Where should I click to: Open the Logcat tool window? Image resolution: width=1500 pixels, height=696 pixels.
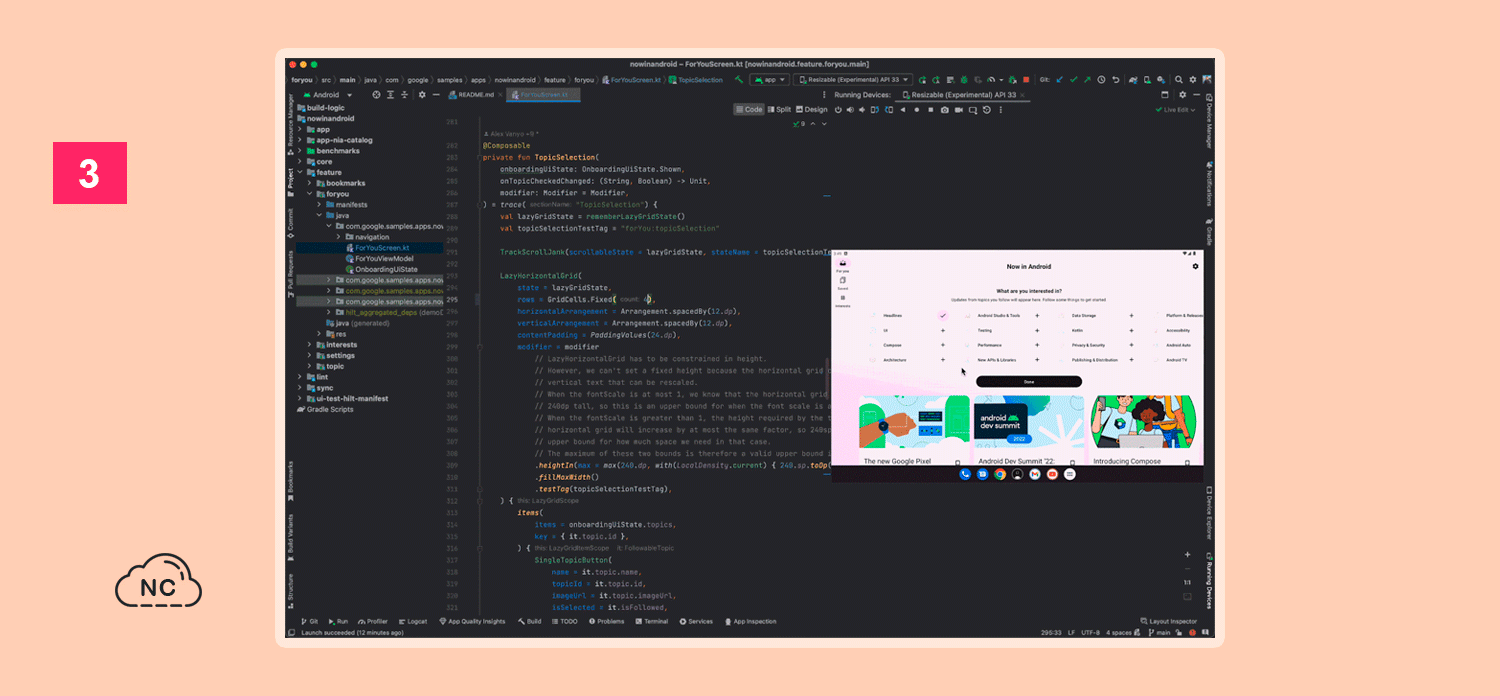(x=412, y=621)
